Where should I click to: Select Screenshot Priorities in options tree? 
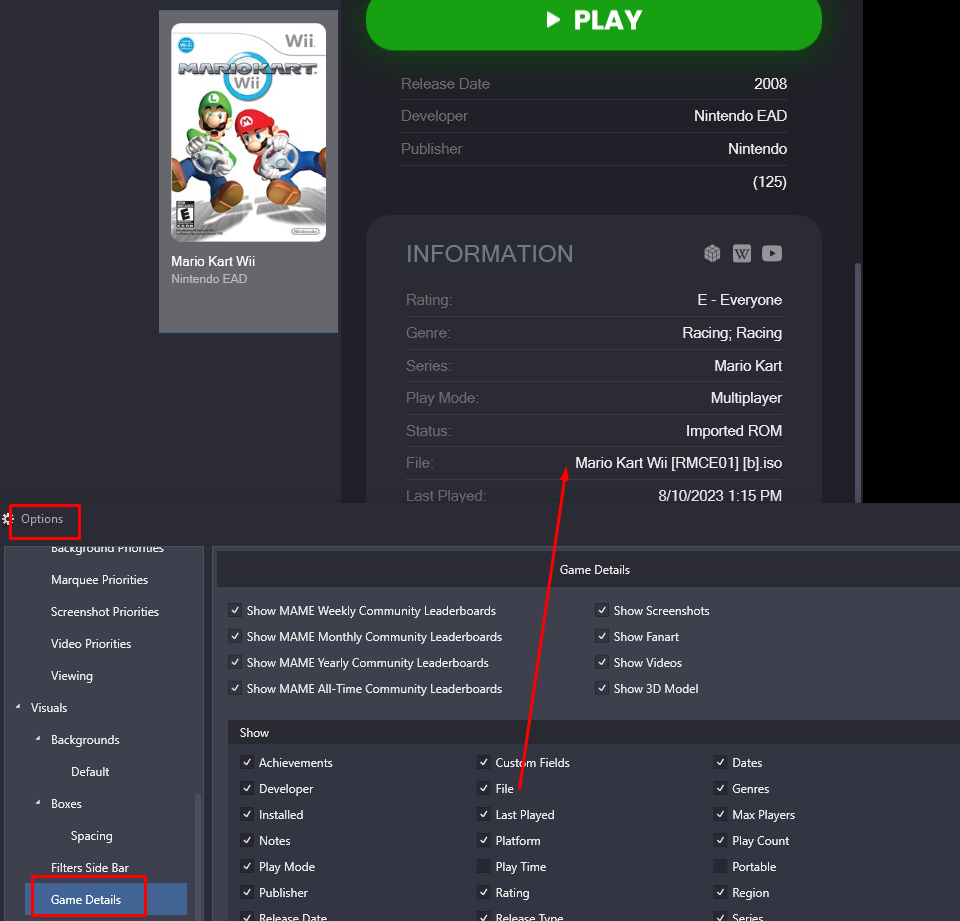[x=105, y=612]
